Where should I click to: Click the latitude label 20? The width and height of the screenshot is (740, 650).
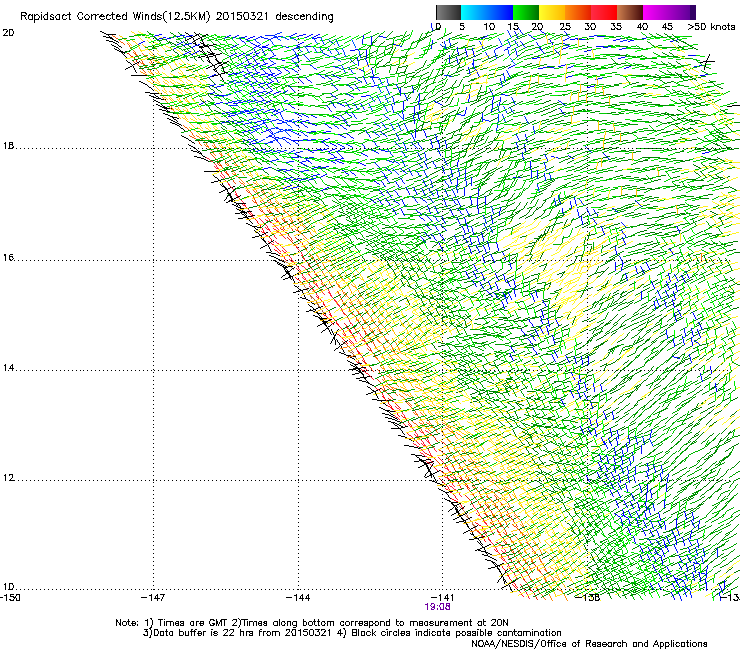[x=8, y=33]
